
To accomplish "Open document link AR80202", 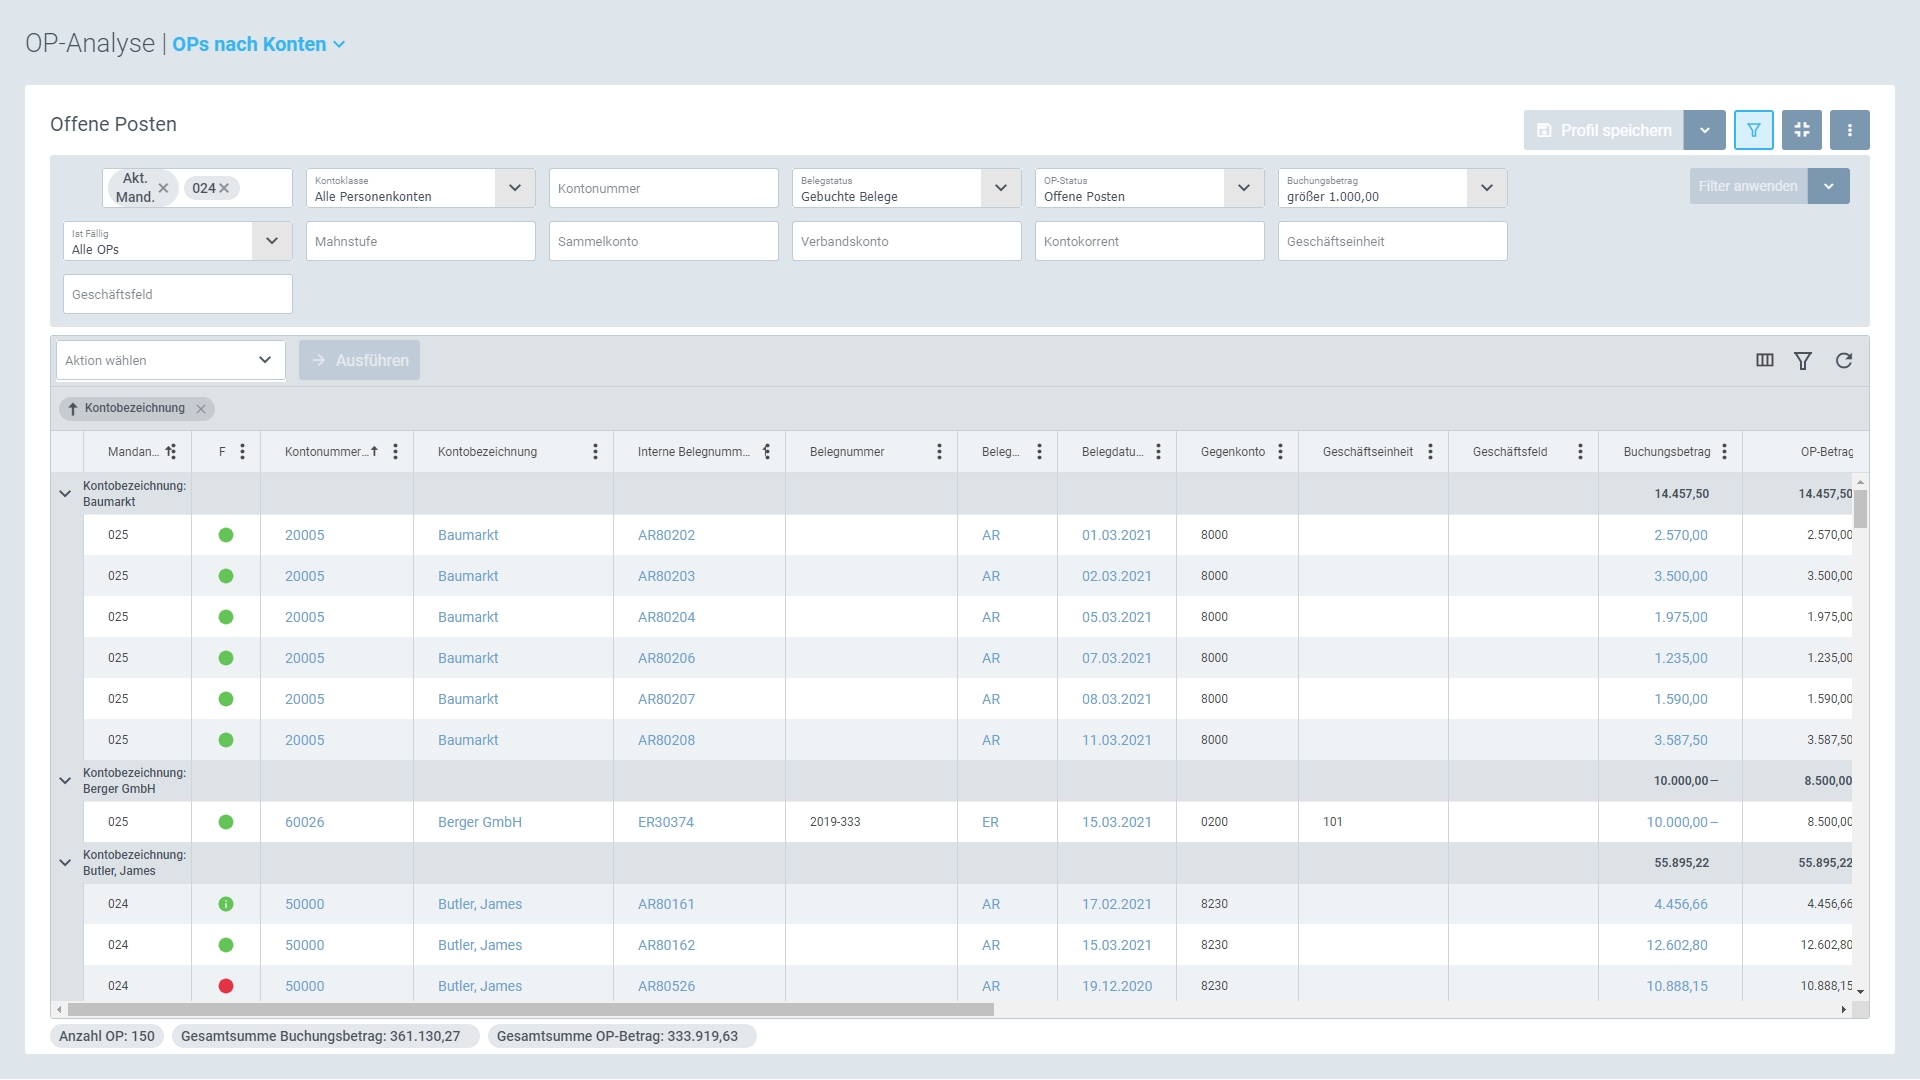I will [x=666, y=535].
